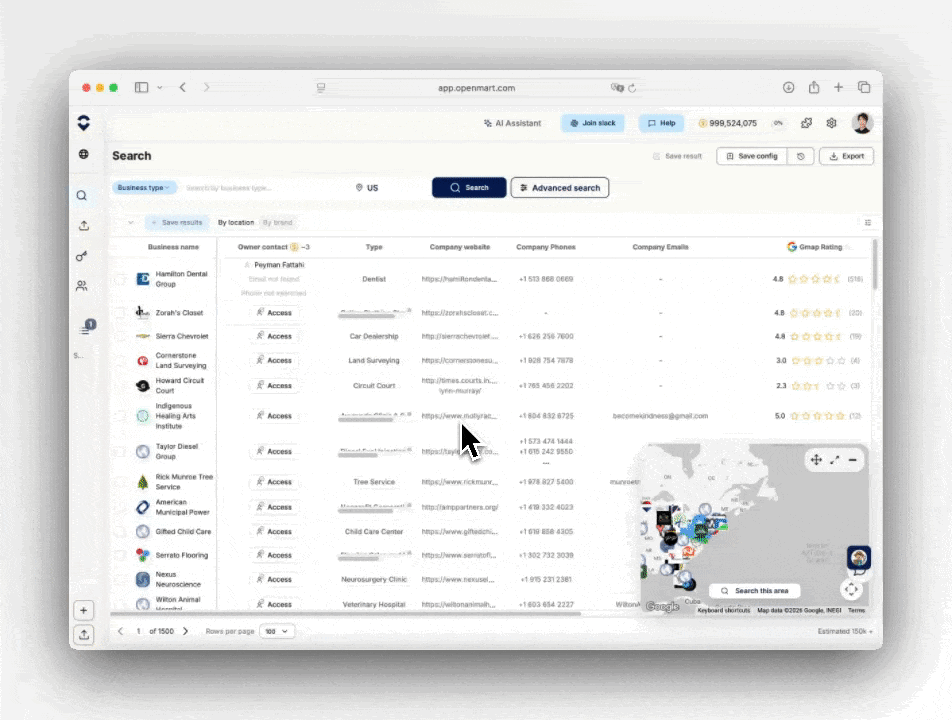Open the upload icon in the sidebar
This screenshot has width=952, height=720.
(84, 225)
